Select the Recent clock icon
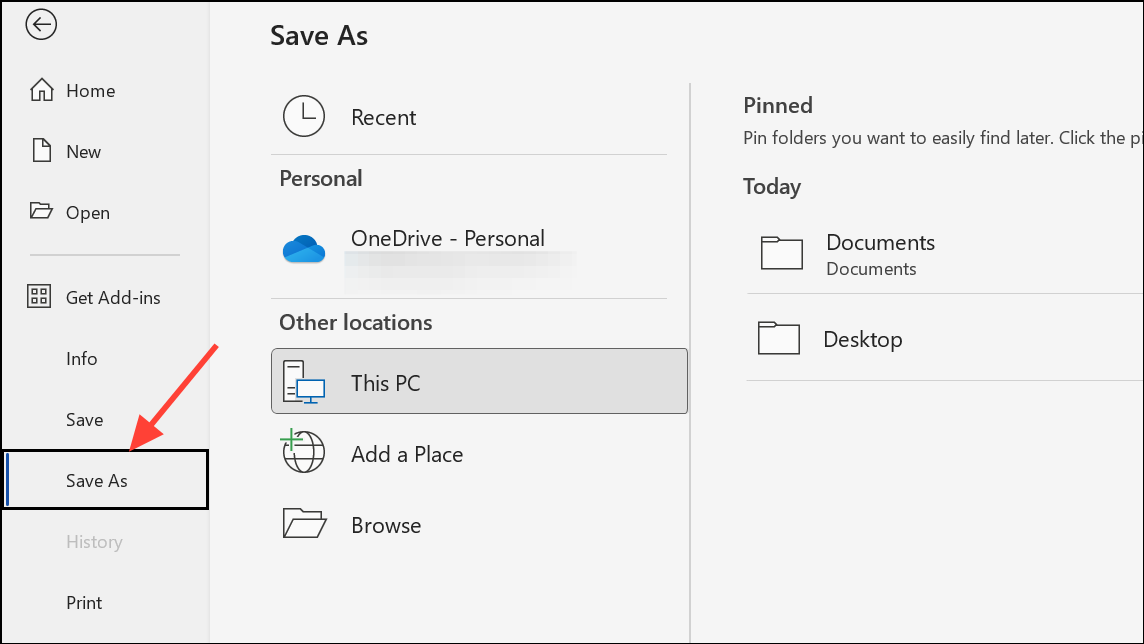The image size is (1144, 644). coord(304,116)
